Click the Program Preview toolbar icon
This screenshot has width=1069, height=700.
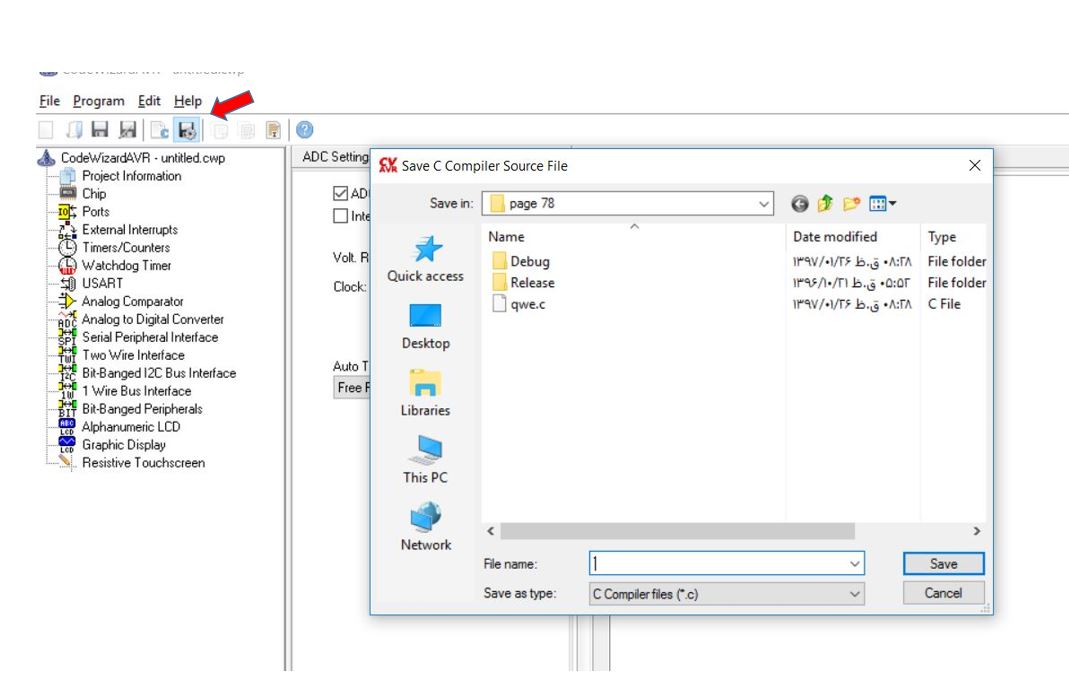(273, 130)
